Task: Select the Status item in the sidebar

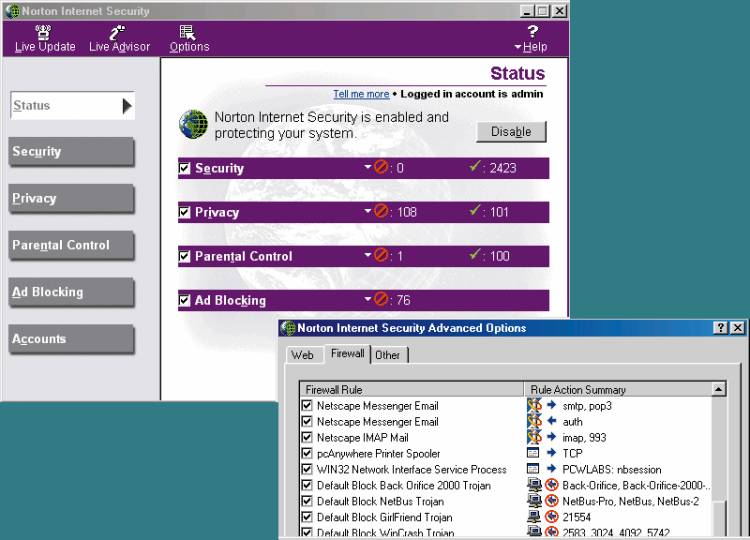Action: [x=73, y=105]
